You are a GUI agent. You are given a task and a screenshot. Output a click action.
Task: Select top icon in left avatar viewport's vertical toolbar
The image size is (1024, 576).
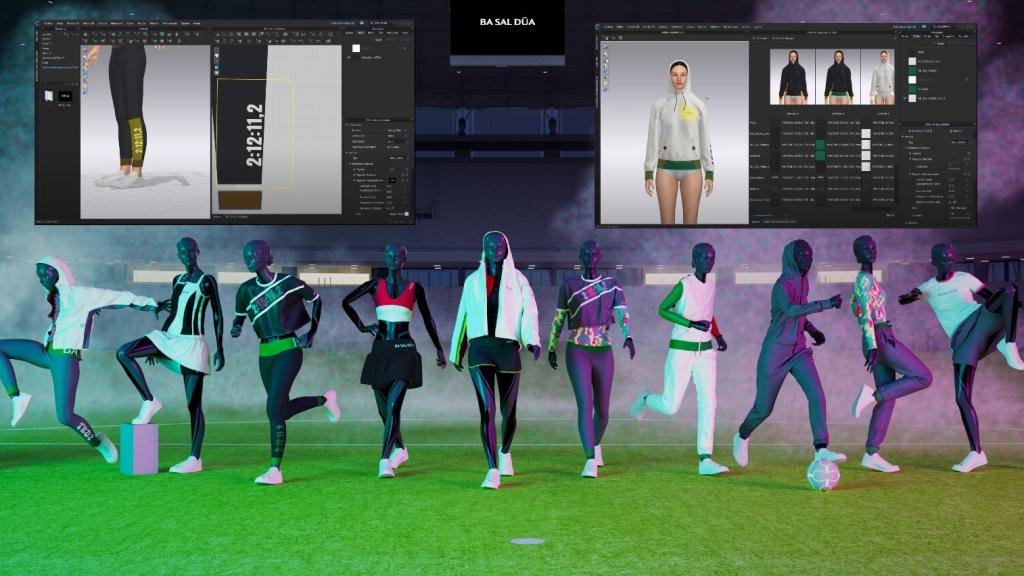pyautogui.click(x=85, y=49)
